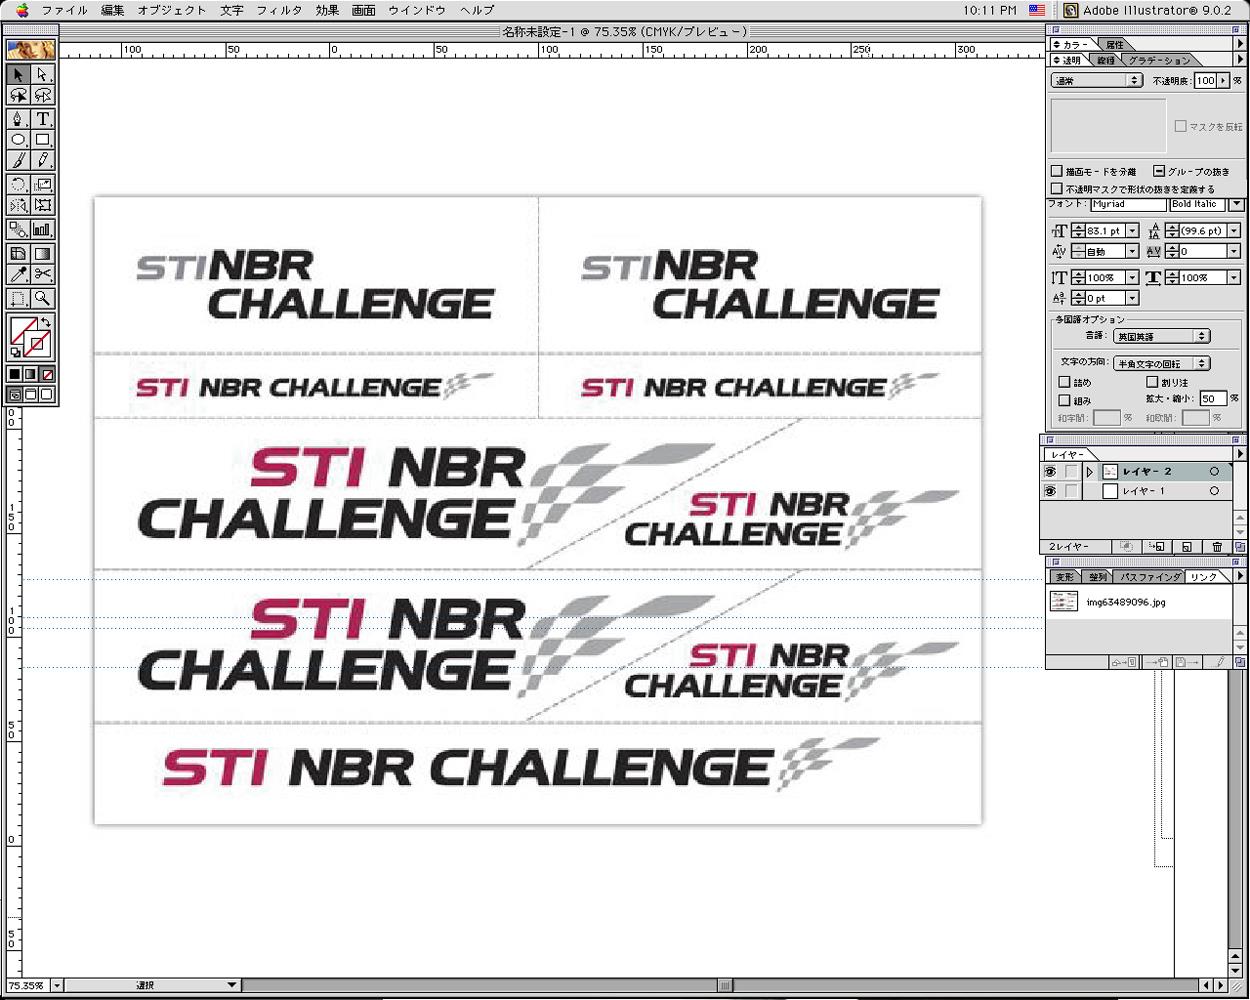Screen dimensions: 1250x1000
Task: Hide レイヤー 2 using its eye icon
Action: pos(1050,472)
